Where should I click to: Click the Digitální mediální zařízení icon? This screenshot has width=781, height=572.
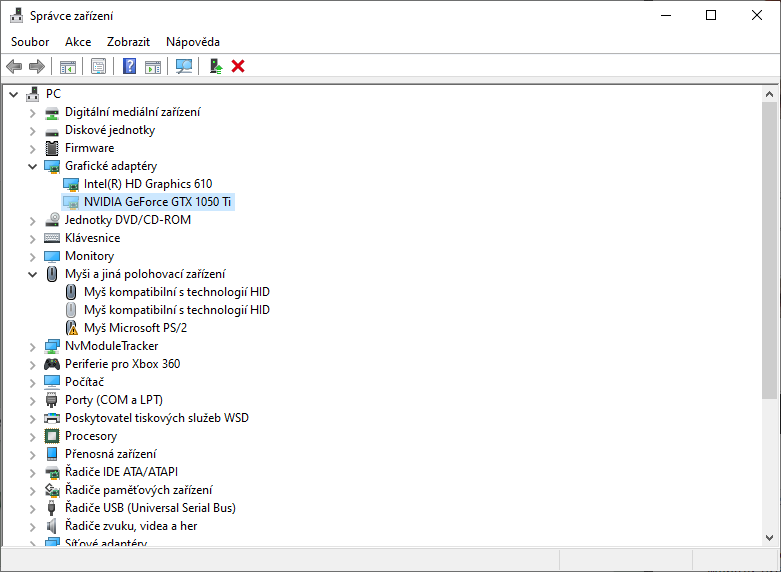(x=52, y=113)
